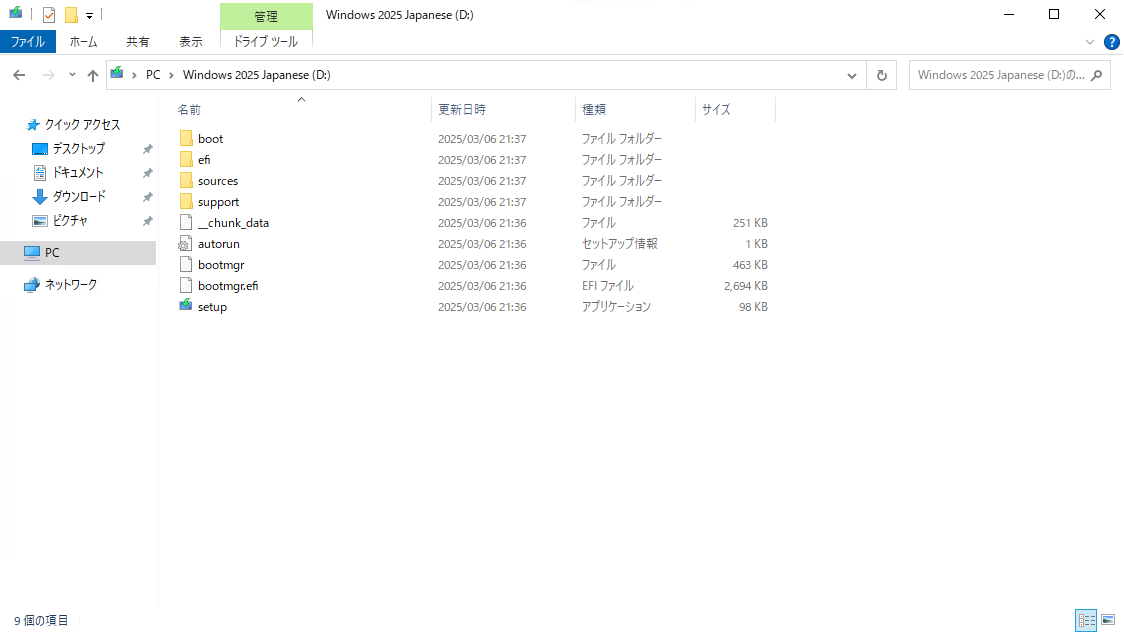Open the Quick Access Toolbar customize dropdown
Viewport: 1124px width, 632px height.
click(89, 16)
